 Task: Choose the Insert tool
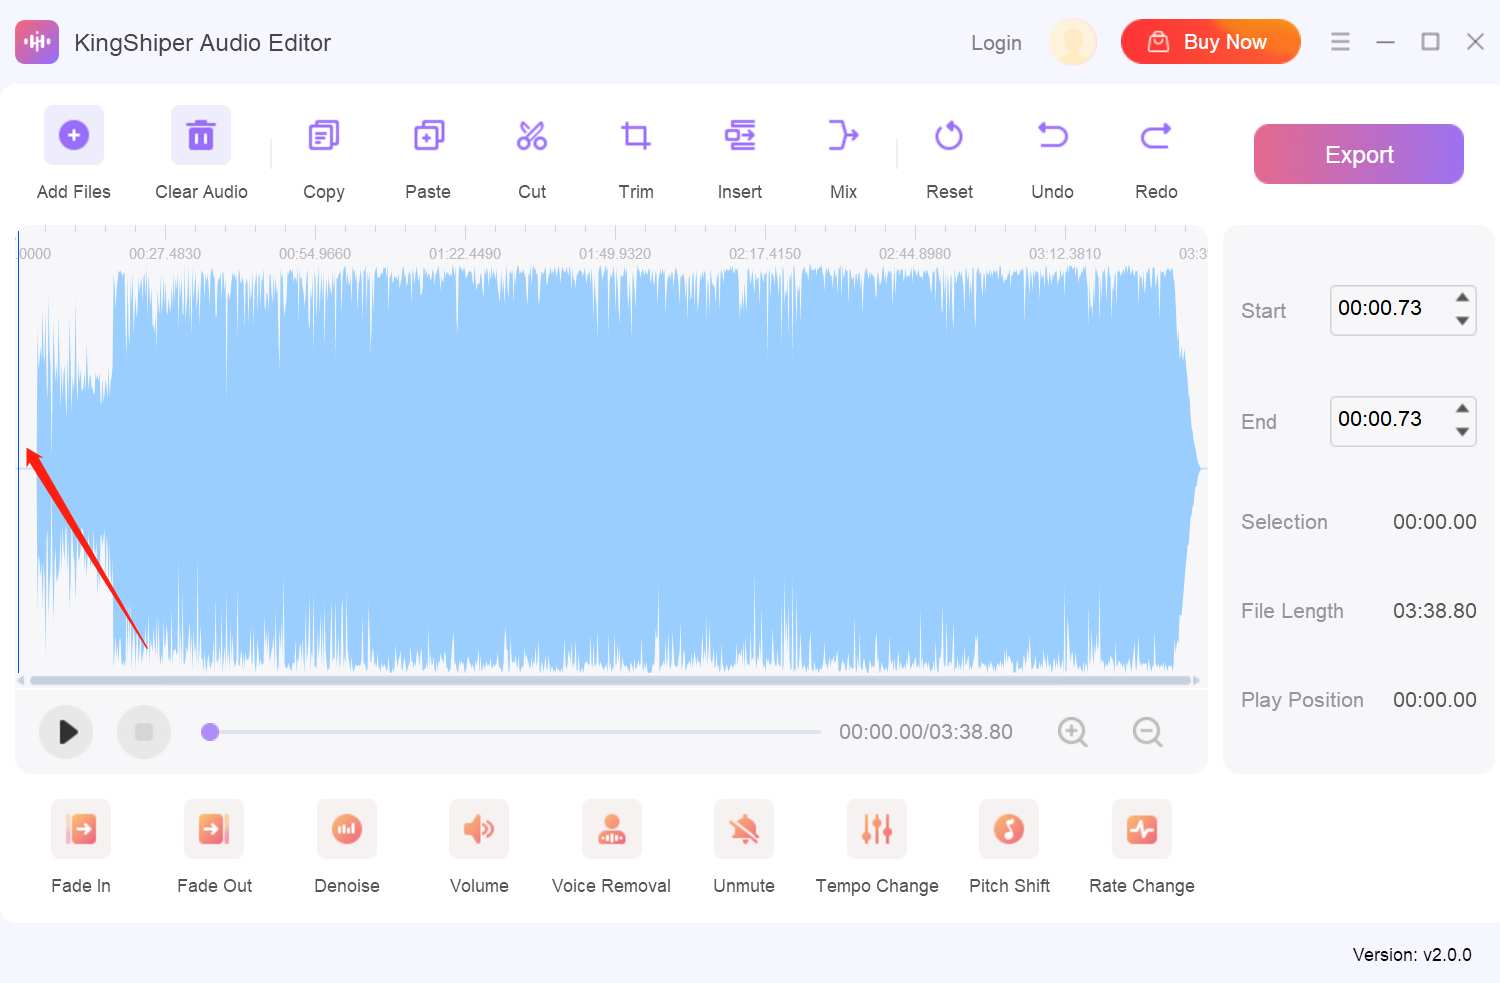(x=740, y=135)
